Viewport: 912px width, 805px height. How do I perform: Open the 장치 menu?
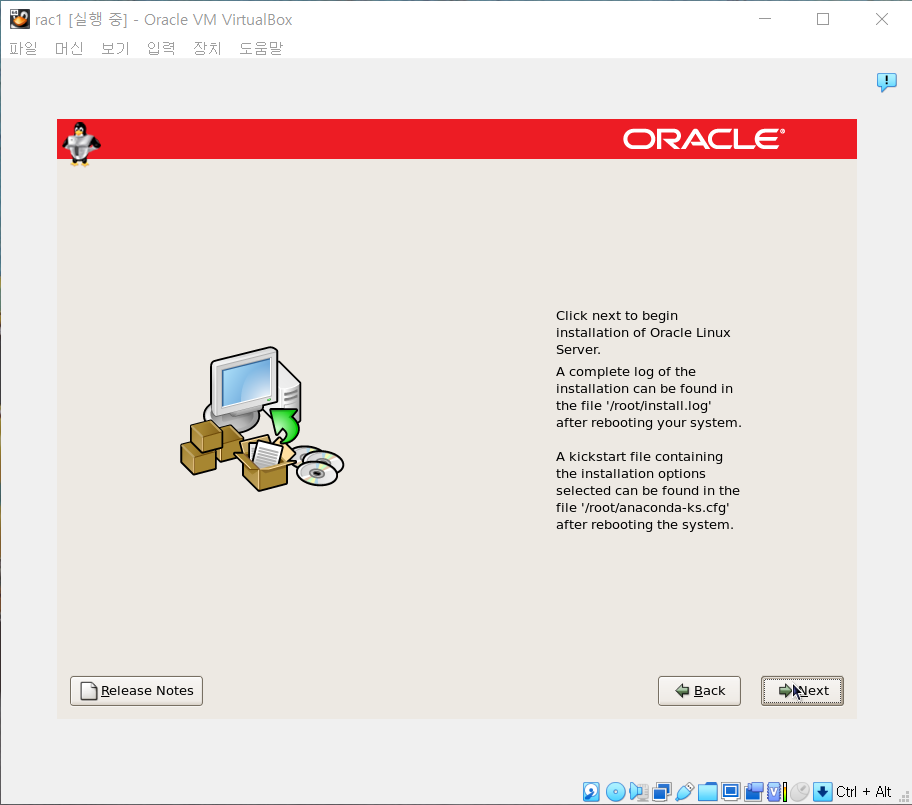207,48
